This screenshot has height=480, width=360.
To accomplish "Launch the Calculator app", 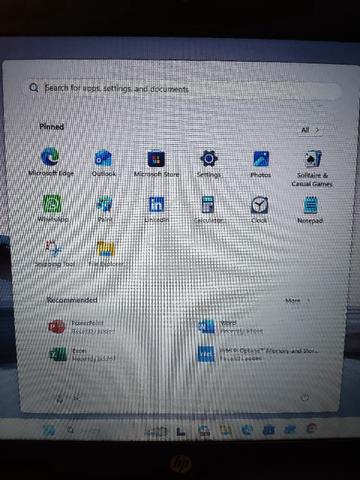I will click(208, 209).
